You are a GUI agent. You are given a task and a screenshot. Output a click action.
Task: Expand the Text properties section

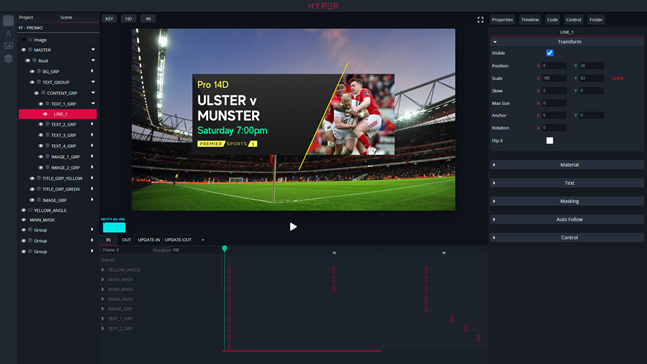567,183
